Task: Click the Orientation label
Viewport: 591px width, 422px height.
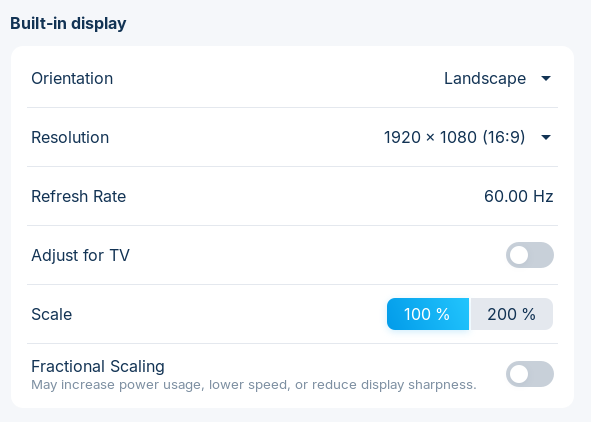Action: (72, 78)
